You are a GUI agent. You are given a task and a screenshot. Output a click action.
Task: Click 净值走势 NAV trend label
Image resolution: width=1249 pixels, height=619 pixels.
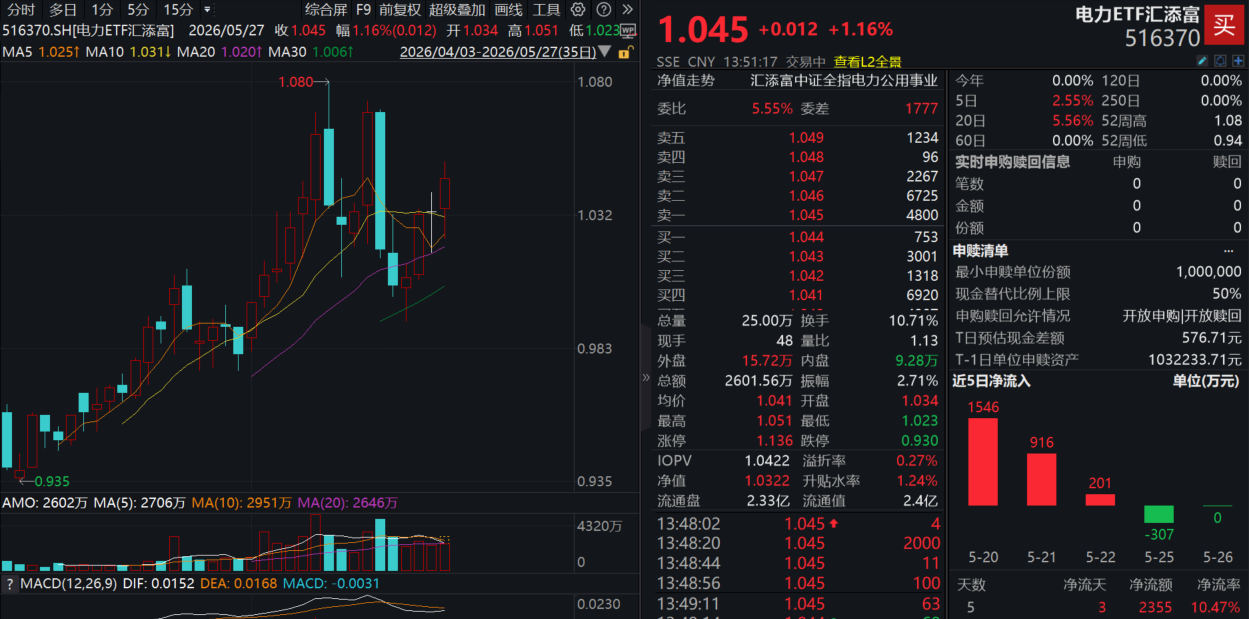coord(686,81)
